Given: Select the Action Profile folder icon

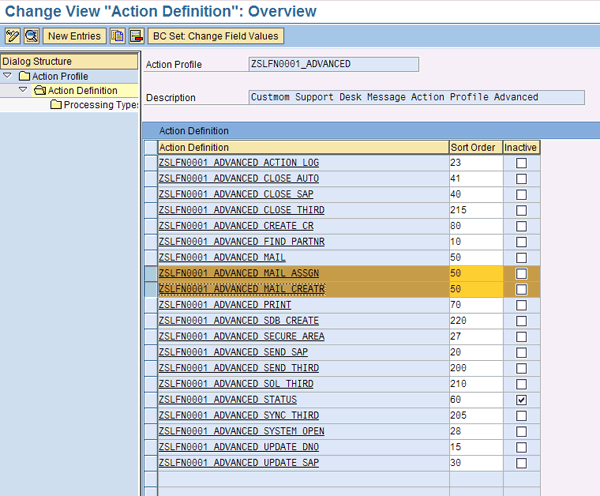Looking at the screenshot, I should (24, 76).
